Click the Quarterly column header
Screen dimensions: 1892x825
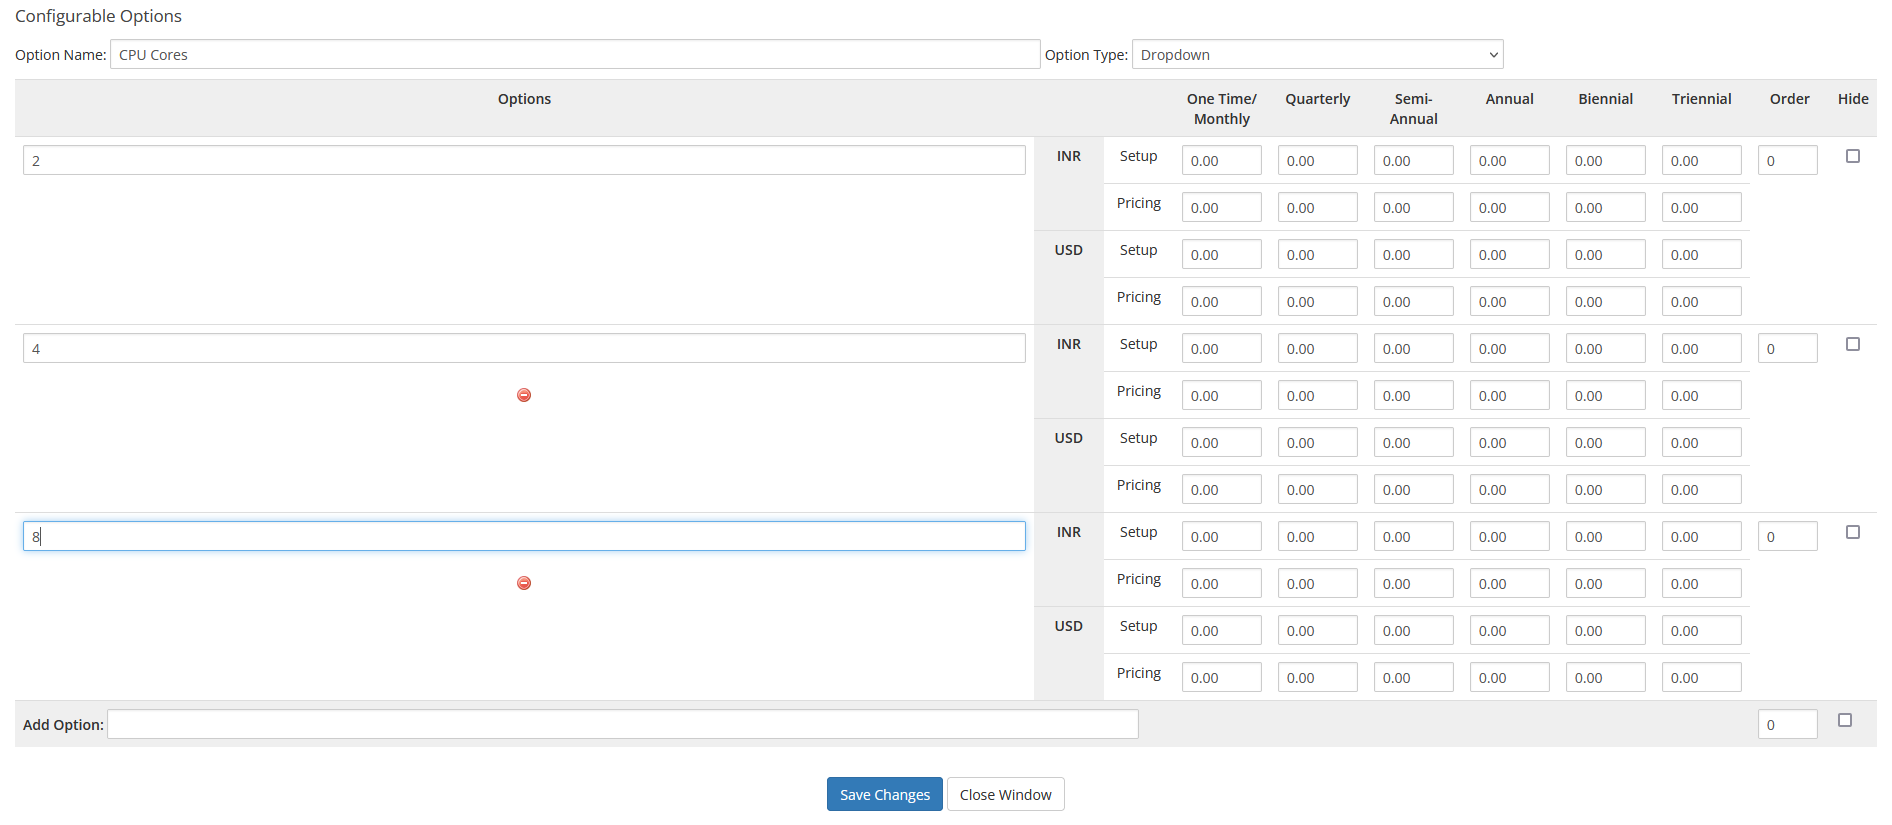1318,98
